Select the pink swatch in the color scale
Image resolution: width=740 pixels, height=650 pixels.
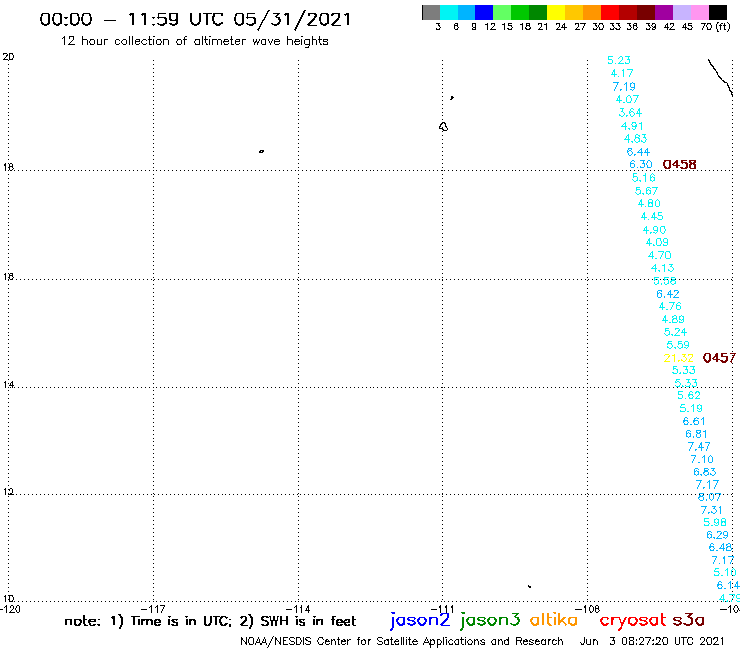tap(699, 12)
